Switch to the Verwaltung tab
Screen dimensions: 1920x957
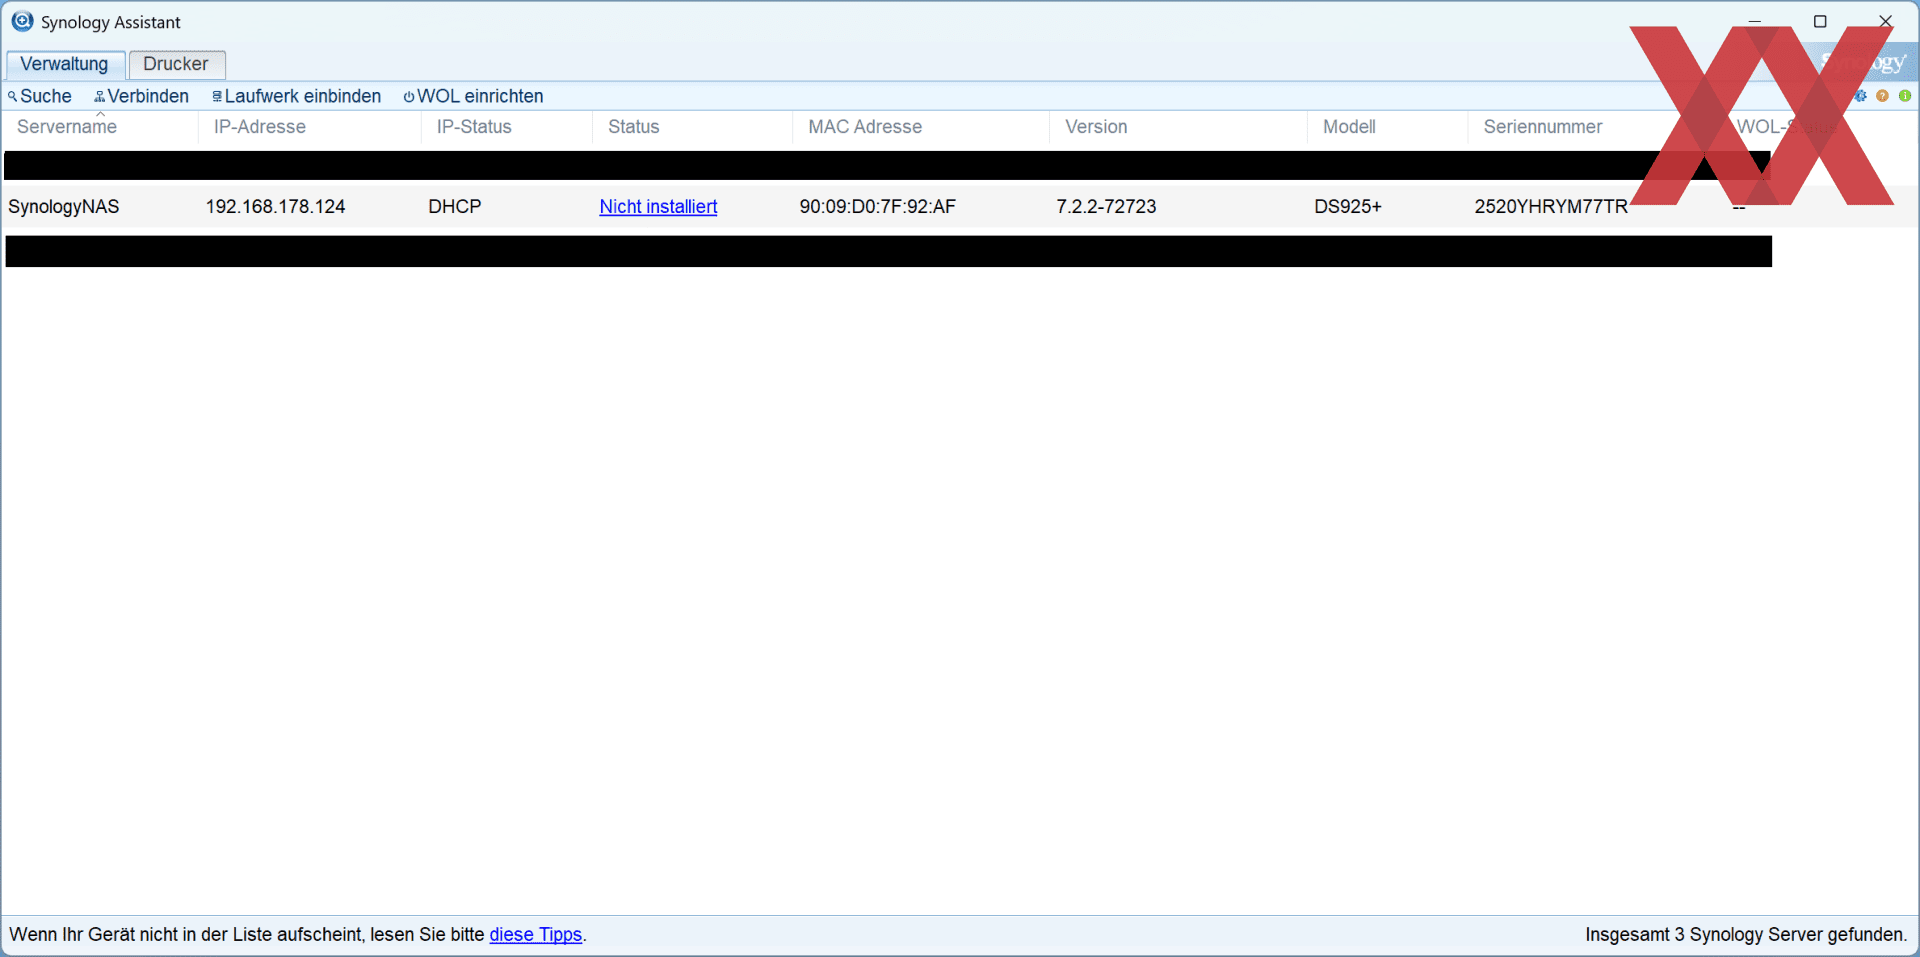[65, 64]
